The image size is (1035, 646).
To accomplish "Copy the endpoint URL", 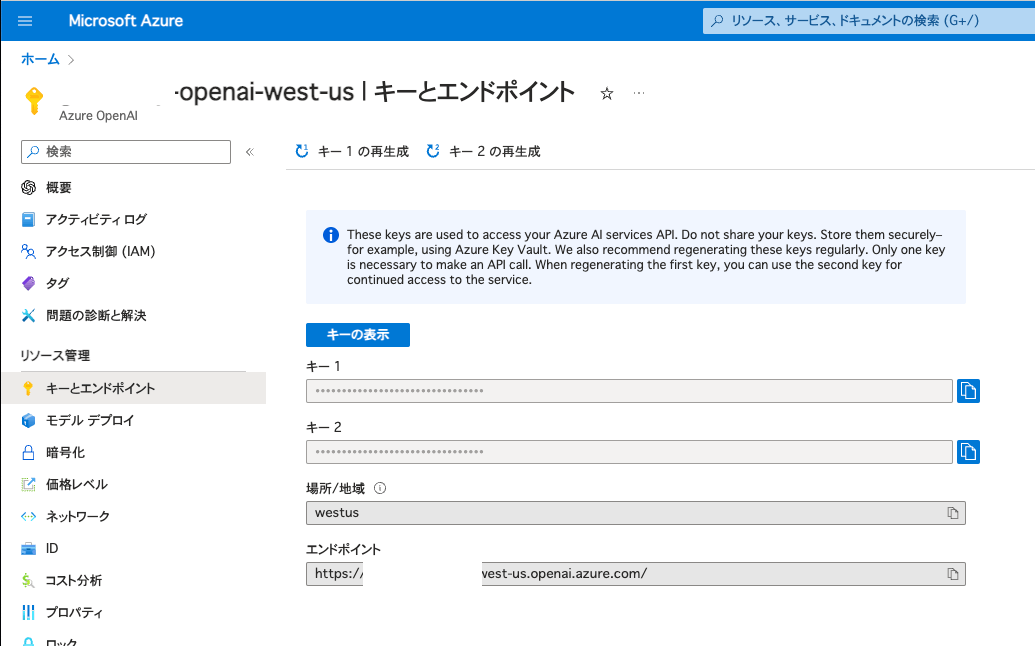I will [x=952, y=574].
